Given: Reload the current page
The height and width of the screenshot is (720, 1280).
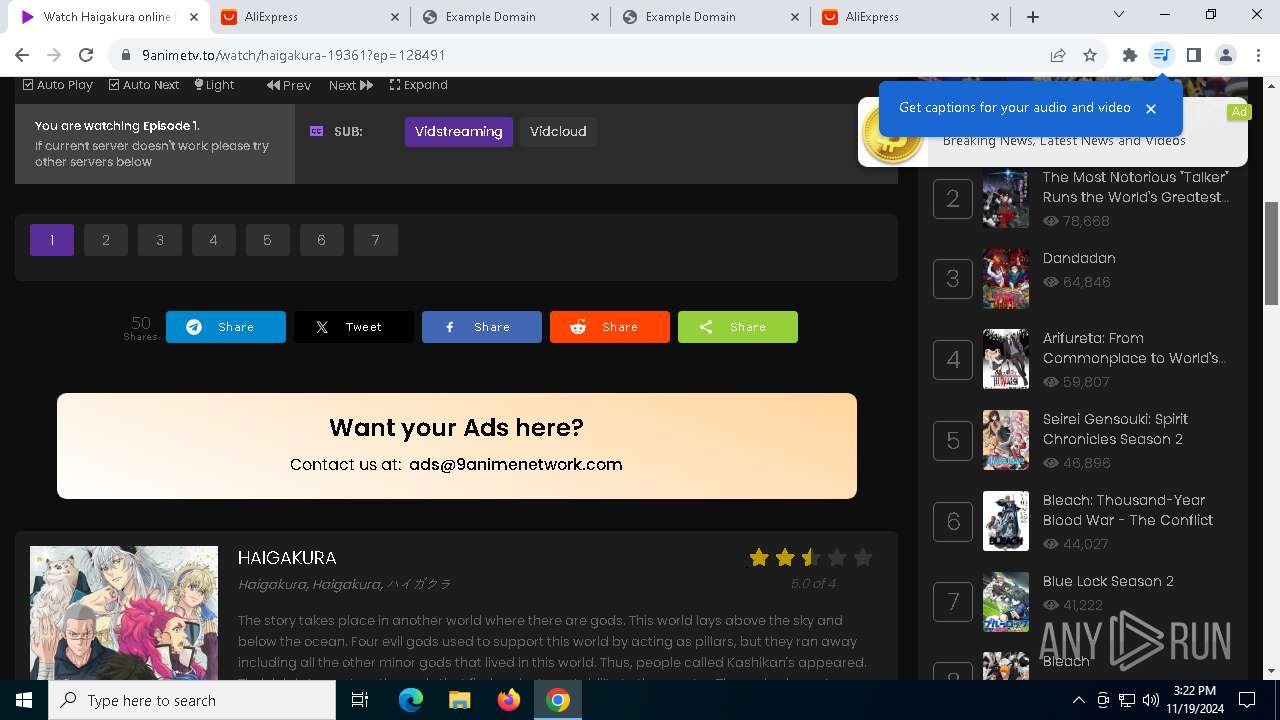Looking at the screenshot, I should pos(86,56).
